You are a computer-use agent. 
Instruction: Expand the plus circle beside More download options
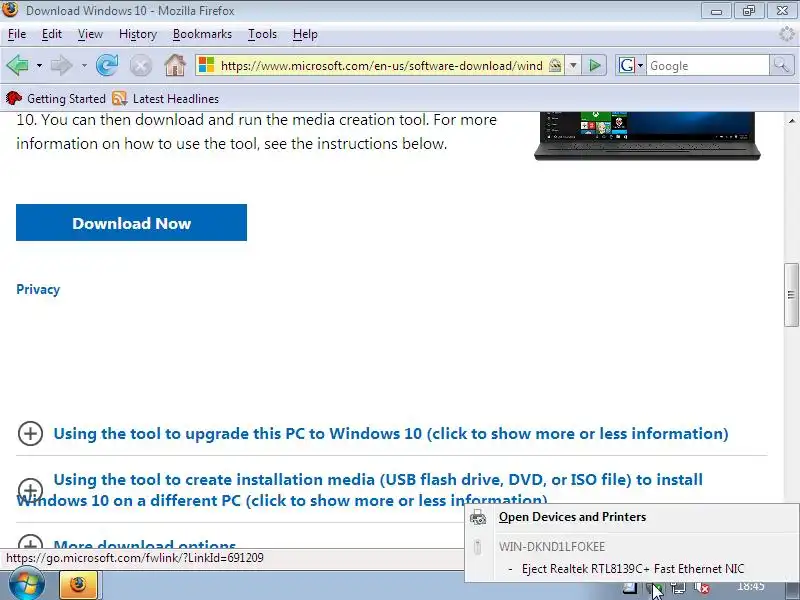coord(31,542)
